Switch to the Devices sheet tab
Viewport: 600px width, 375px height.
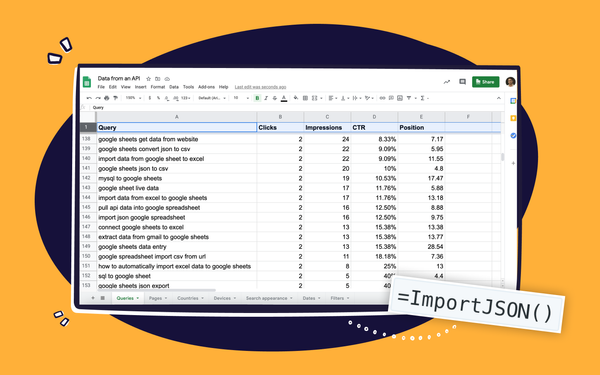pyautogui.click(x=225, y=298)
